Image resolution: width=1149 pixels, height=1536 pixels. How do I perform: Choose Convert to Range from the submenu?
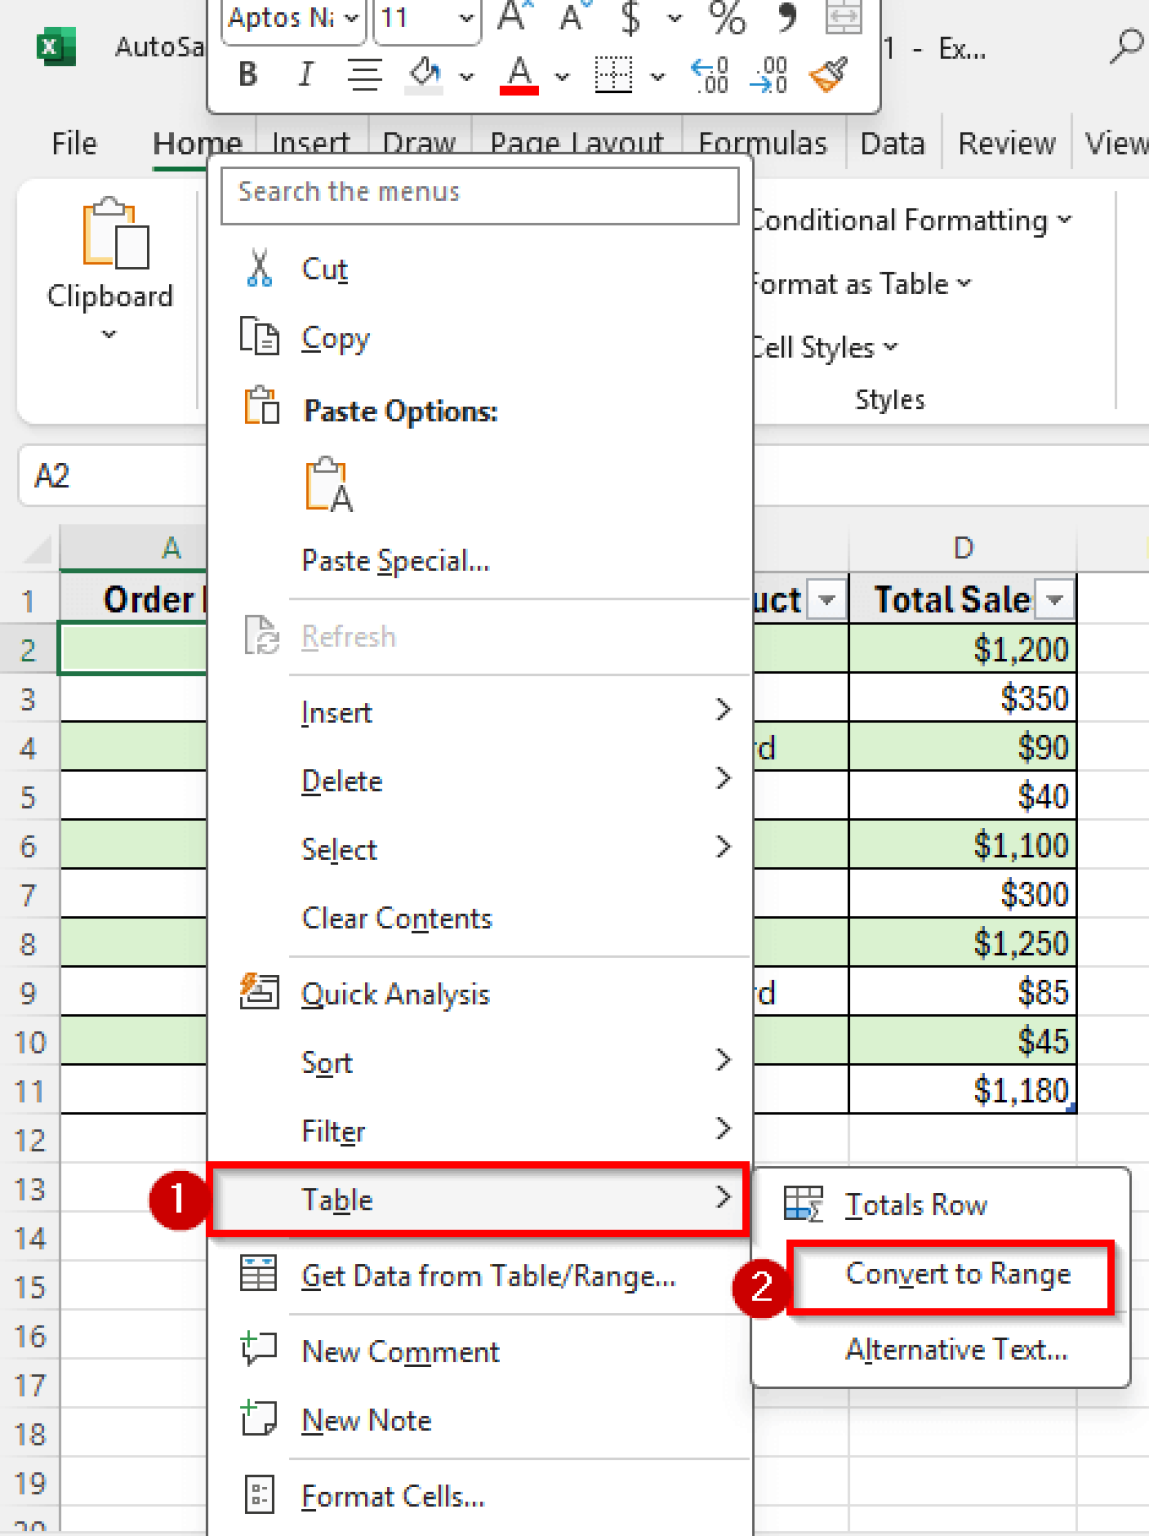click(x=957, y=1274)
